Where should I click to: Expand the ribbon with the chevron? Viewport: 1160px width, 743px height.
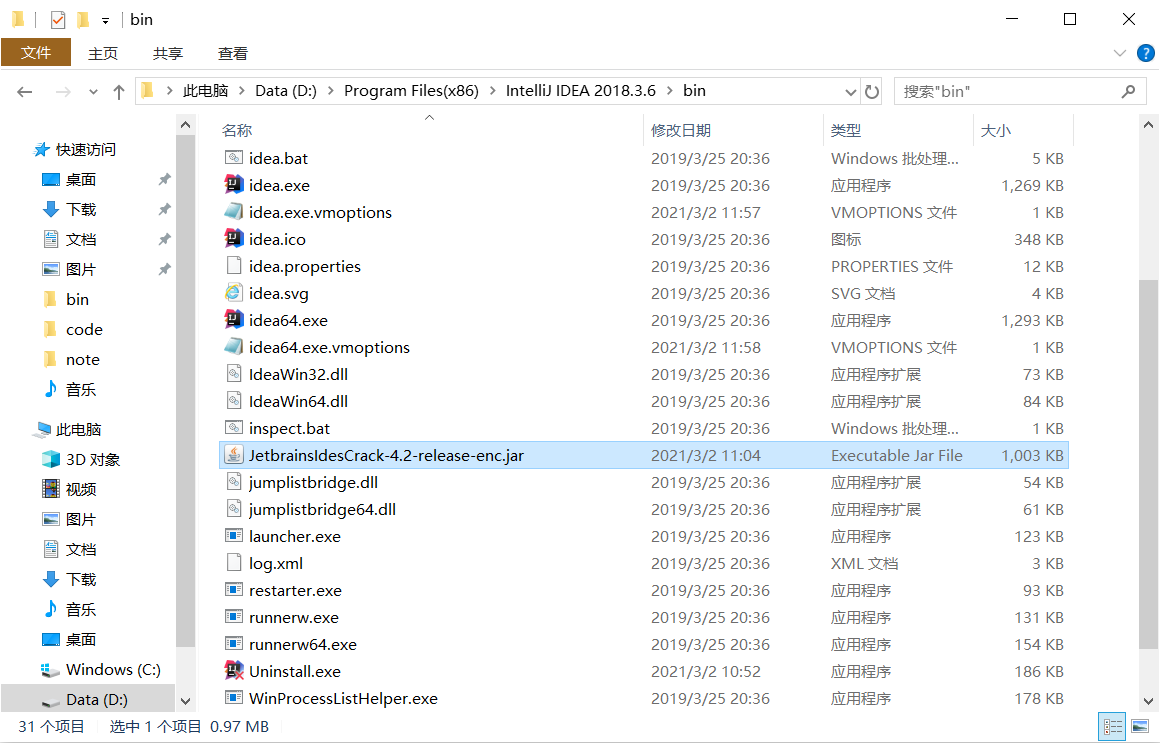[1119, 53]
